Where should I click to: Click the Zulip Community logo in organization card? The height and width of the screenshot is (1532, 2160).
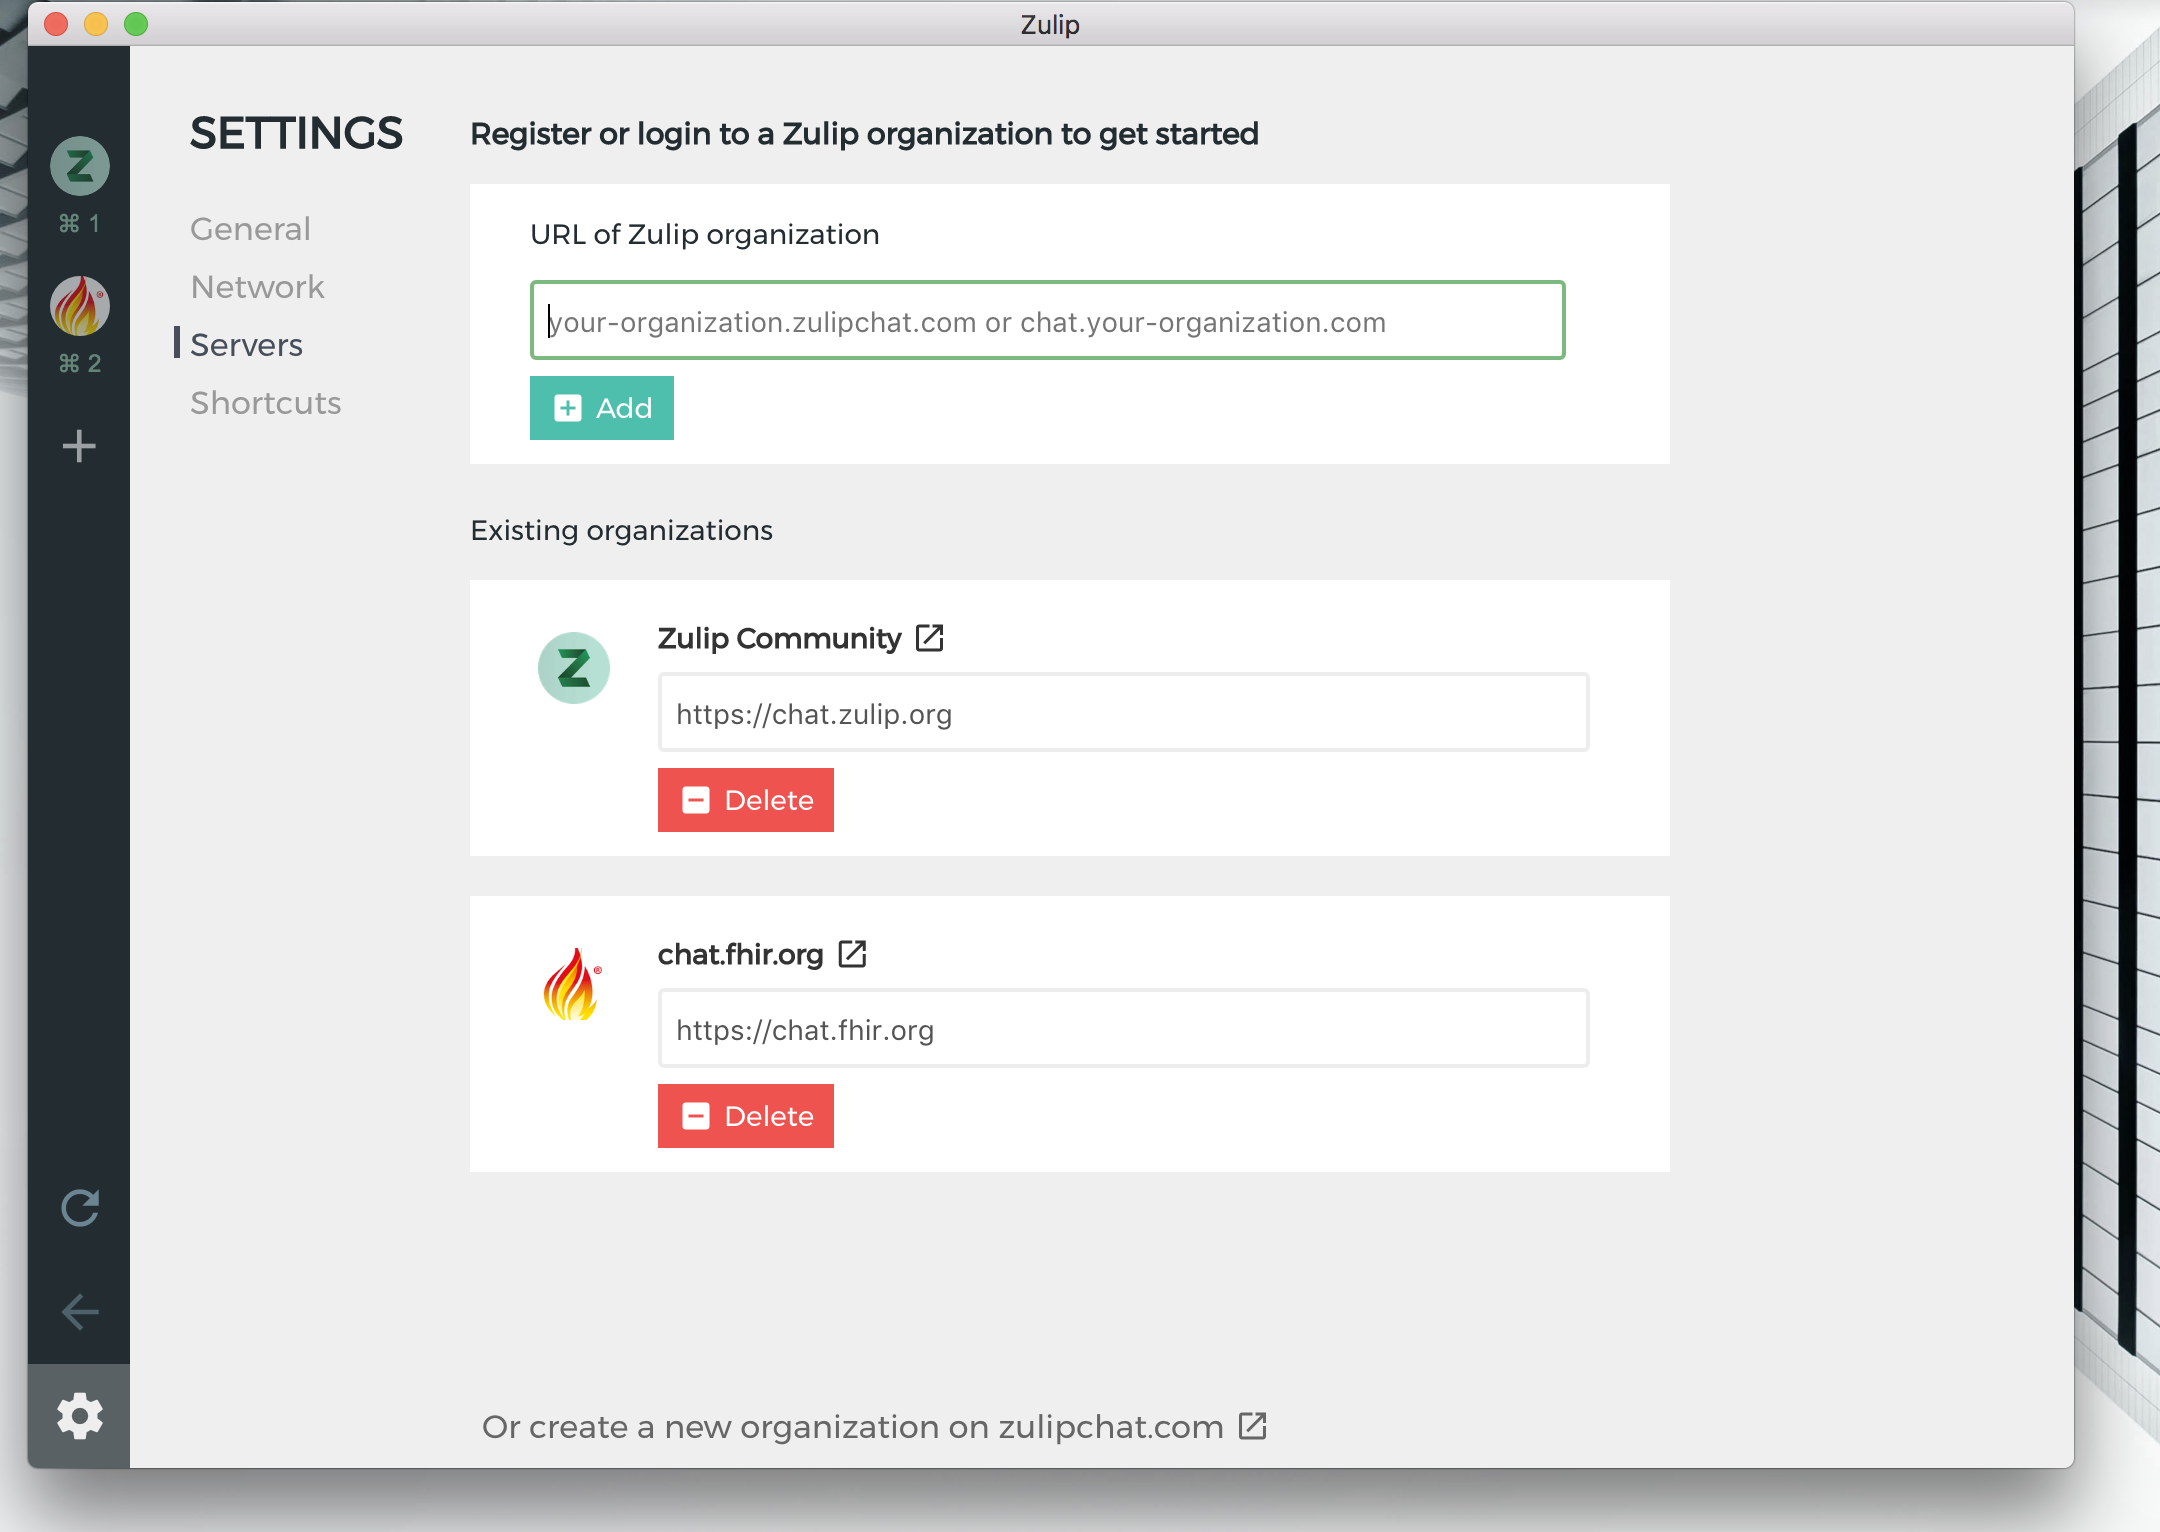coord(574,668)
